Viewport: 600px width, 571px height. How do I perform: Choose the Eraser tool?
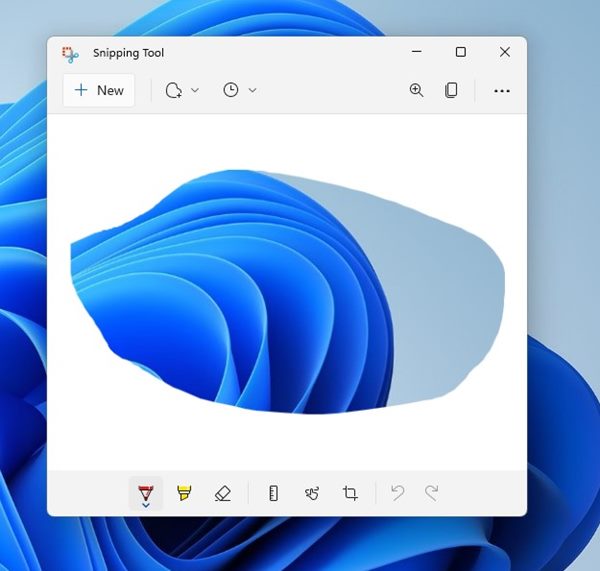[x=222, y=493]
